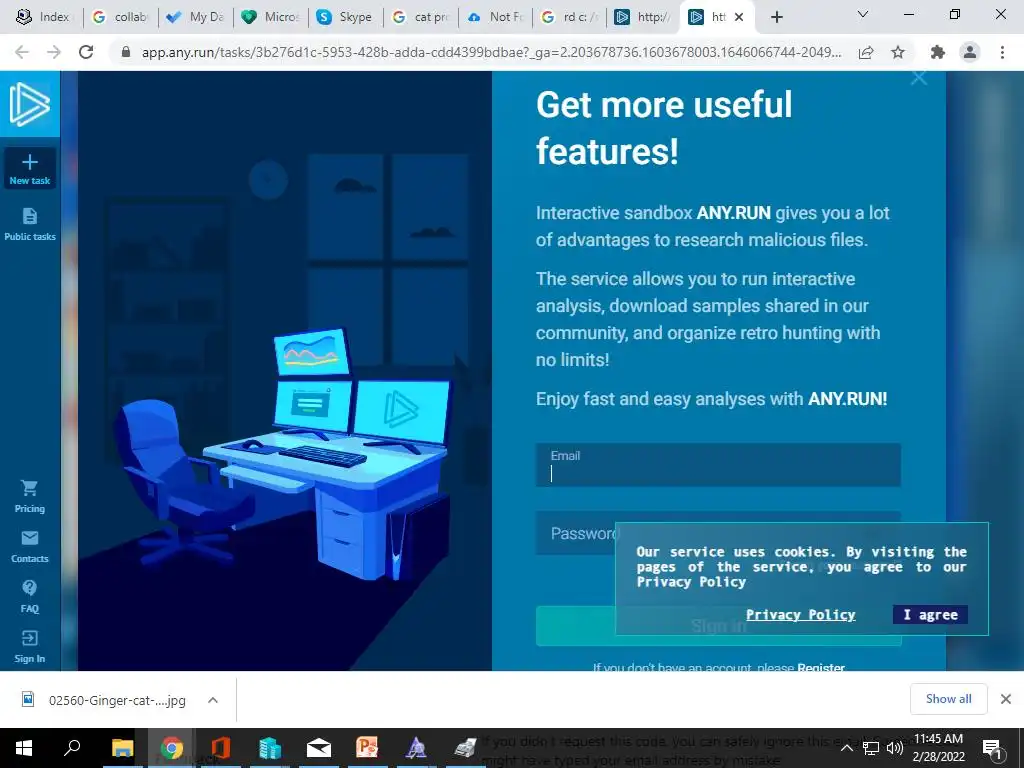Open Chrome three-dot menu

click(x=1002, y=52)
